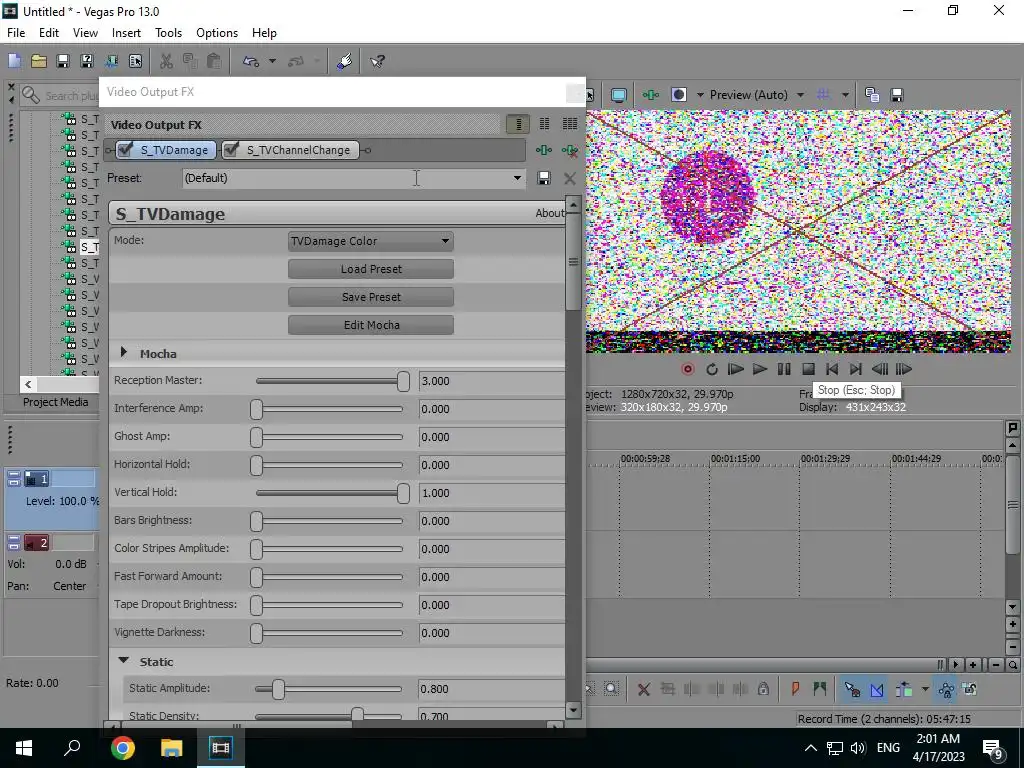Screen dimensions: 1024x768
Task: Switch to the Project Media tab
Action: [x=56, y=402]
